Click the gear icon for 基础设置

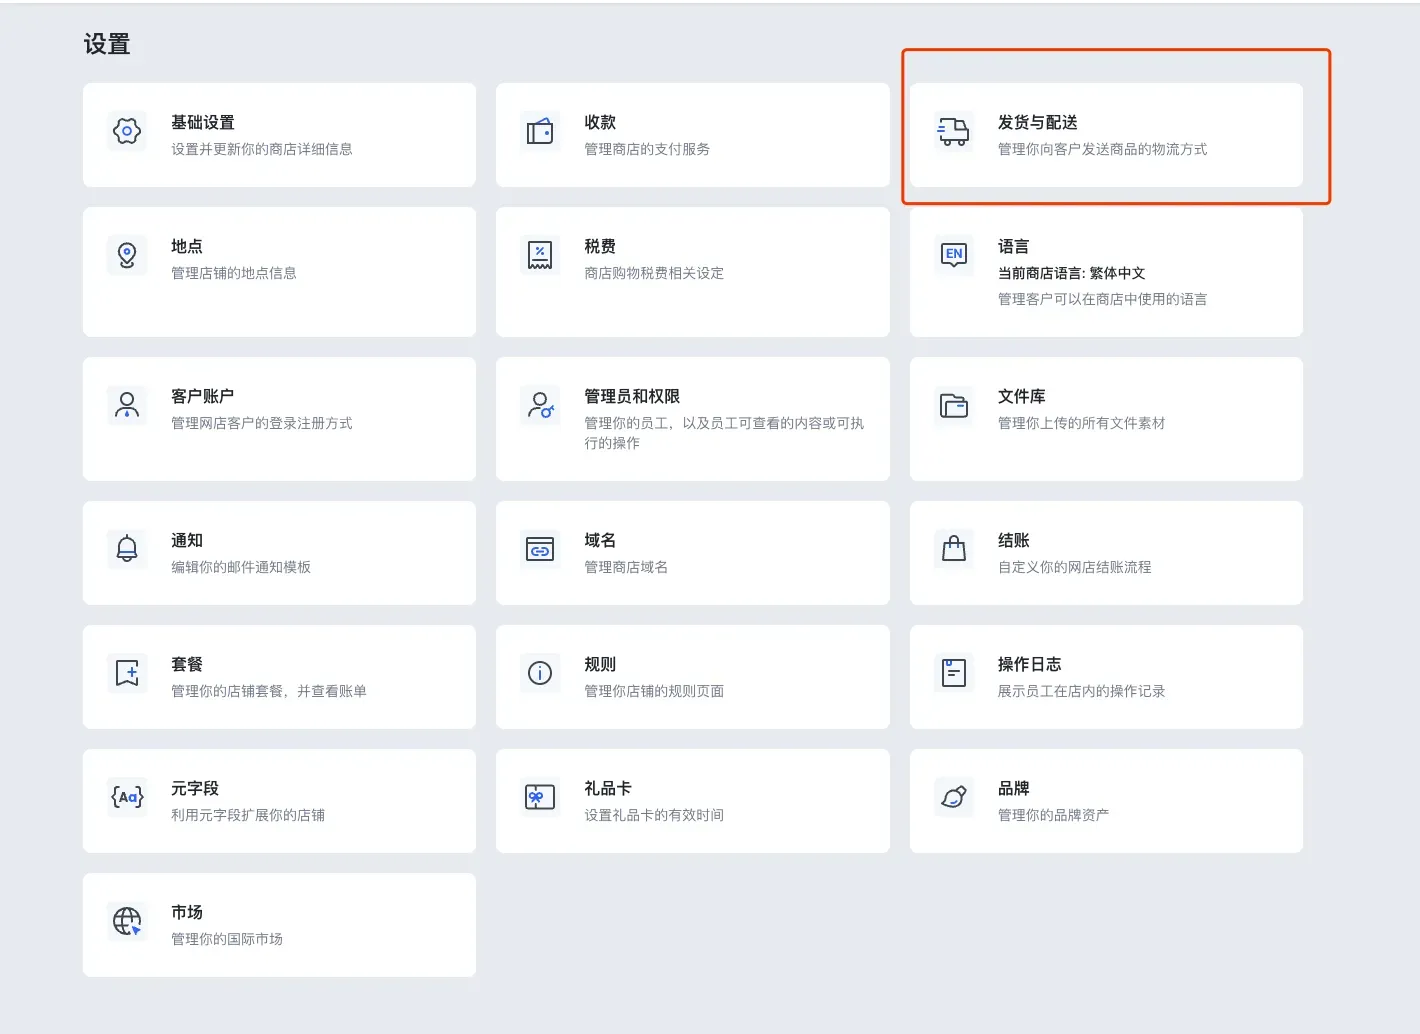click(127, 131)
